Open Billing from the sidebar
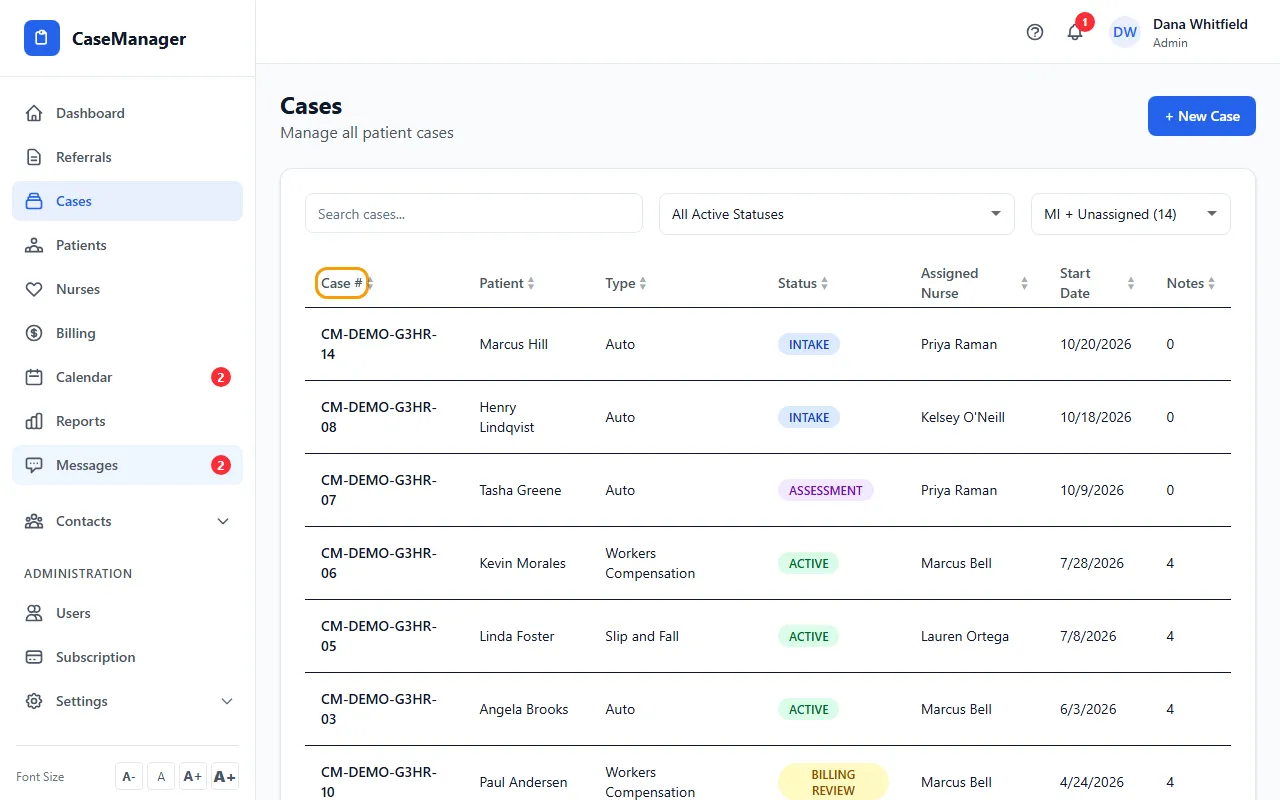 (127, 333)
